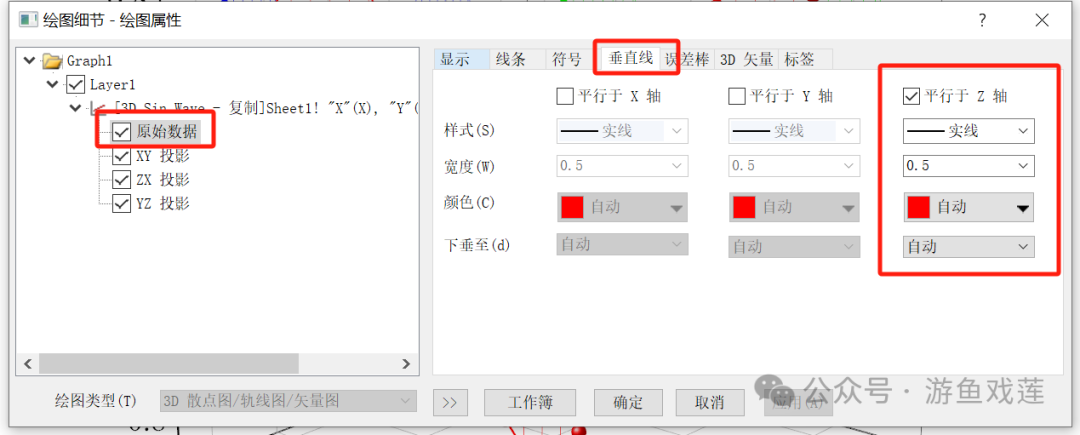Open the Z-axis red 自动 color picker
Screen dimensions: 1080x435
click(968, 207)
